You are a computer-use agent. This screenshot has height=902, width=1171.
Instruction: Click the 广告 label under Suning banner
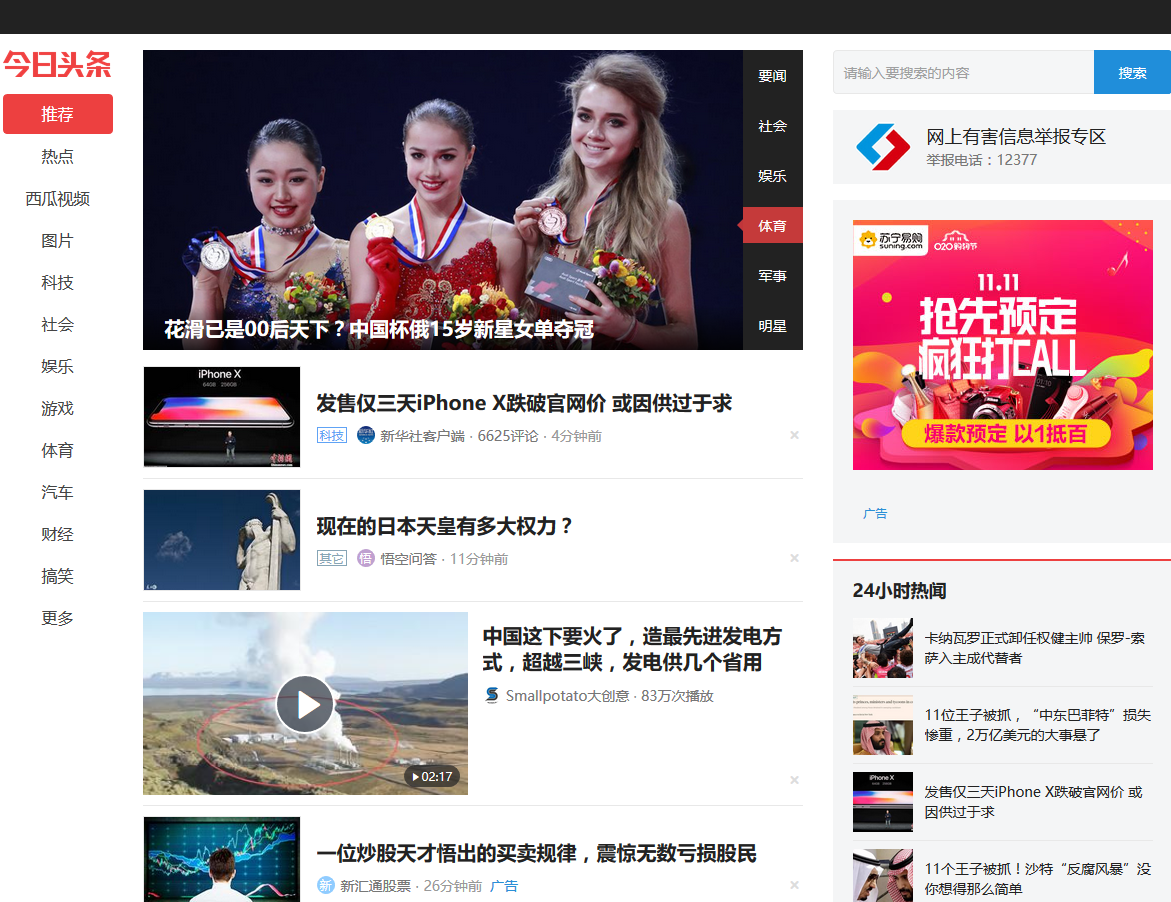[875, 514]
